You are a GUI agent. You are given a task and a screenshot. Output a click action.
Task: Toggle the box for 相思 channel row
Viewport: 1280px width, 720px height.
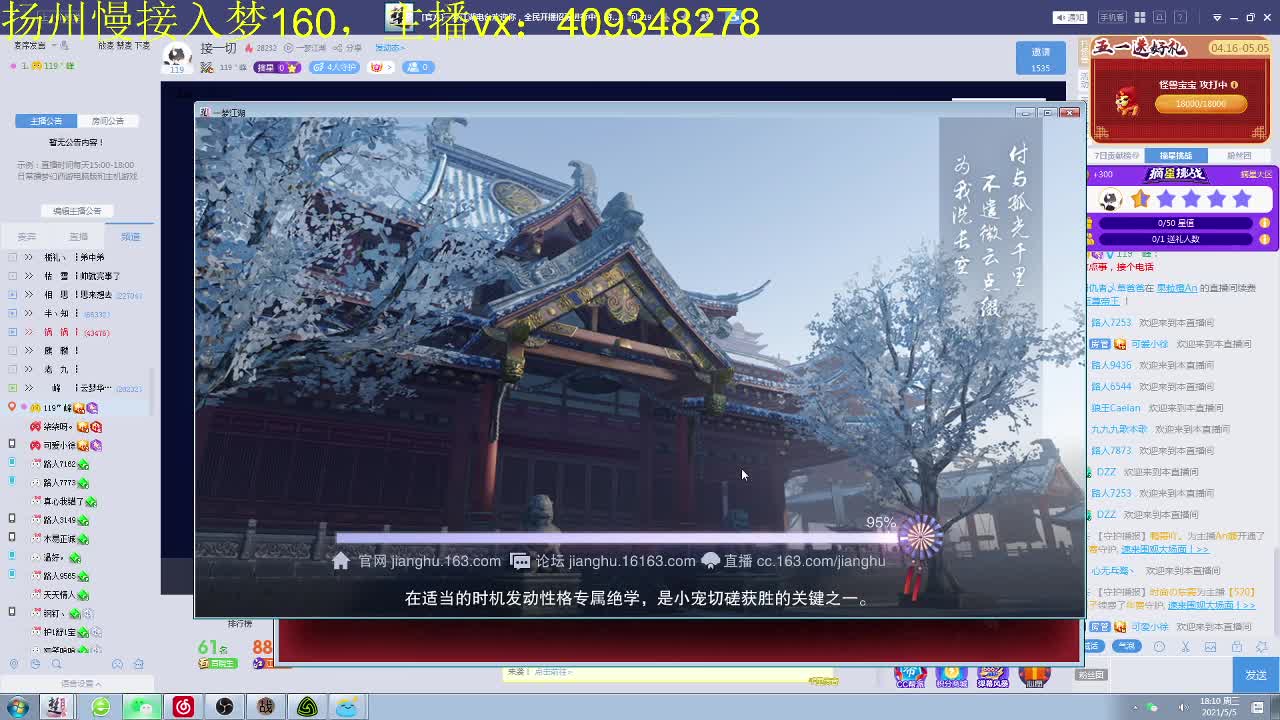(12, 295)
